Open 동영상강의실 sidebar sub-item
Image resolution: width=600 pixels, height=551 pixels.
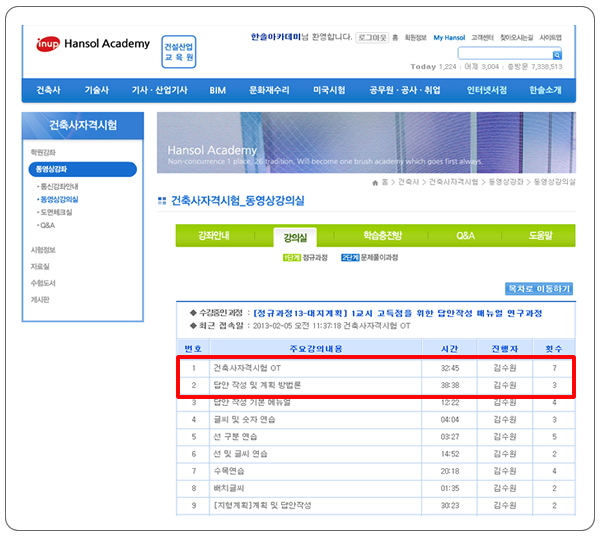point(59,199)
